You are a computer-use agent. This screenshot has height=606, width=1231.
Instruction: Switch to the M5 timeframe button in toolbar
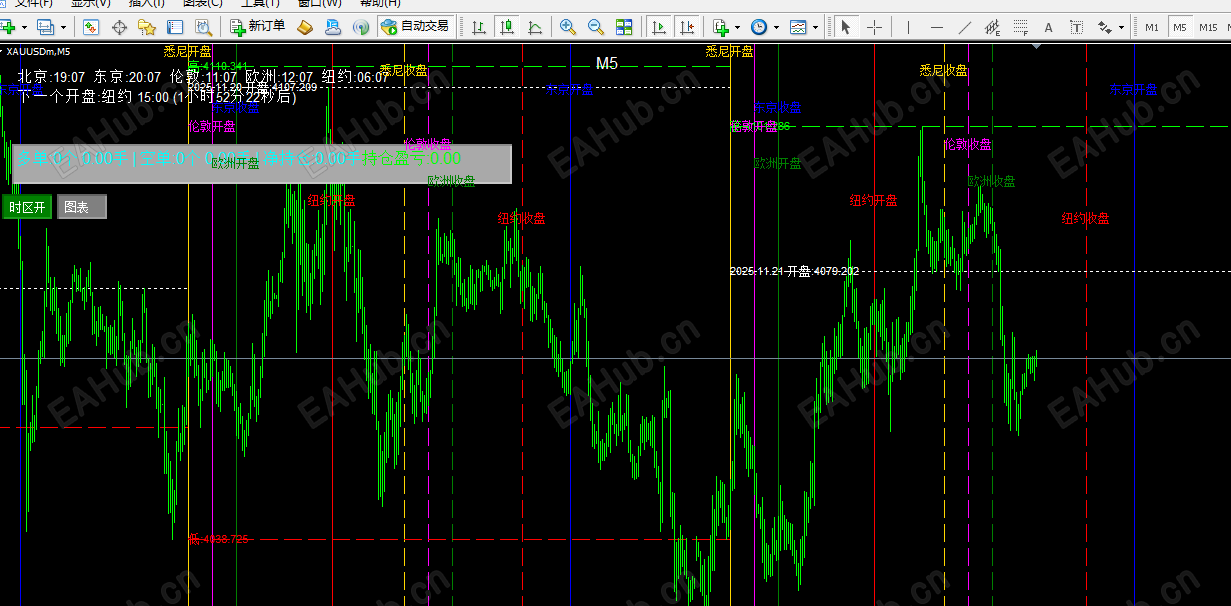pos(1180,27)
